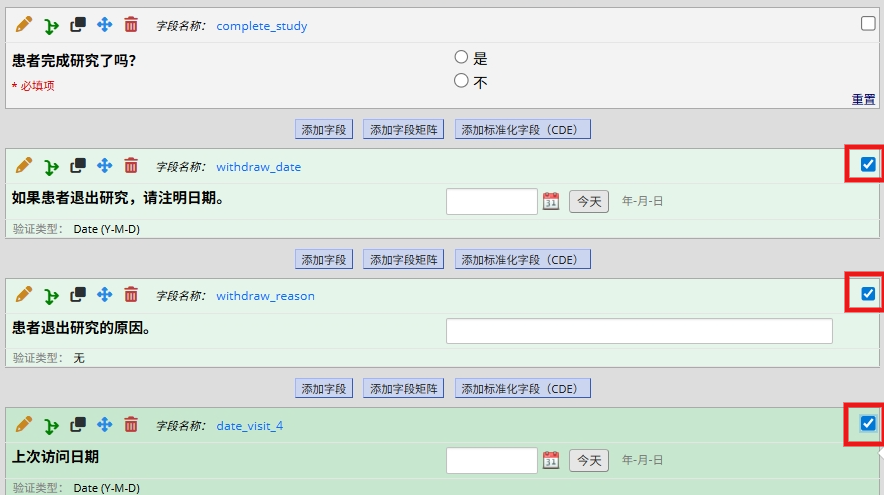Screen dimensions: 884x495
Task: Select the 不 radio option
Action: [x=461, y=81]
